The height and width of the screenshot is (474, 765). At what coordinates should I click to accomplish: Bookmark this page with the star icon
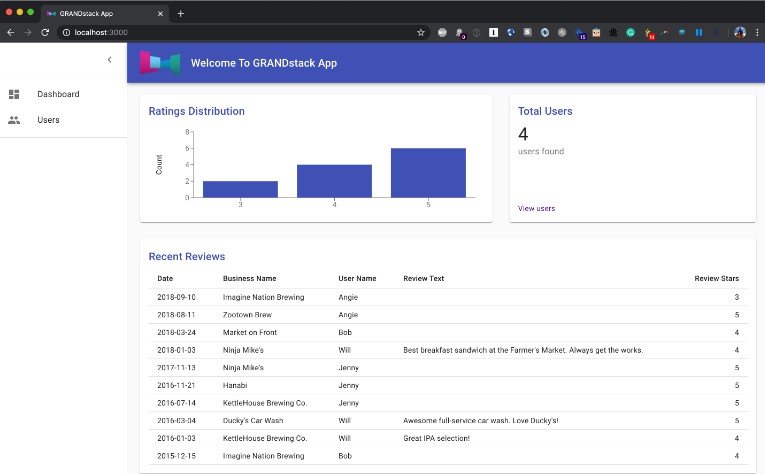click(421, 32)
